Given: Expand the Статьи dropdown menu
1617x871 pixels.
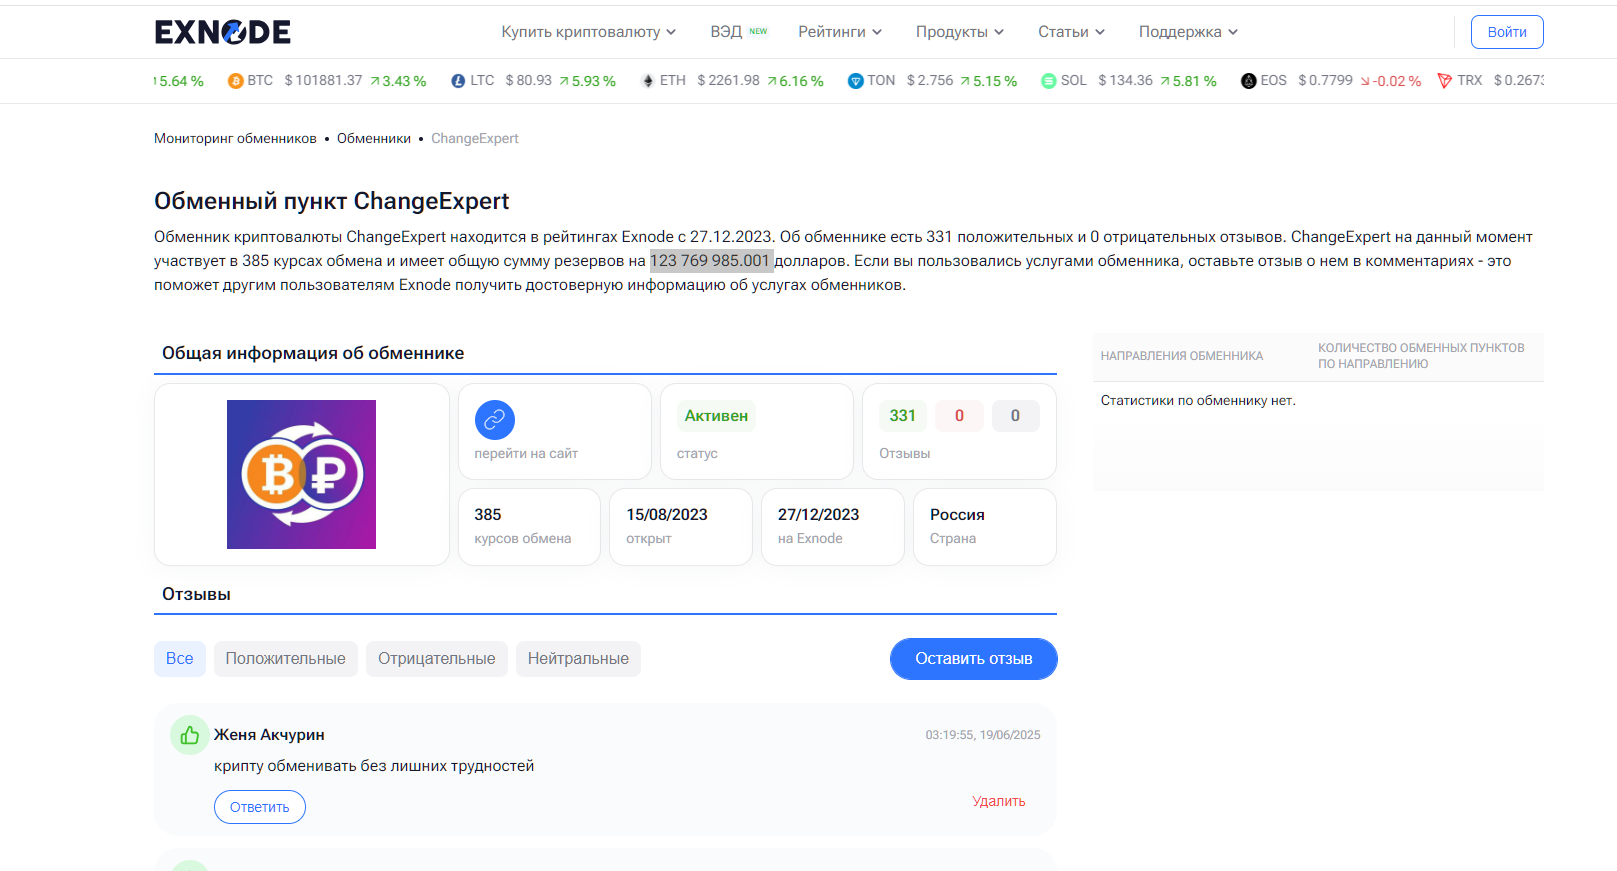Looking at the screenshot, I should point(1071,32).
